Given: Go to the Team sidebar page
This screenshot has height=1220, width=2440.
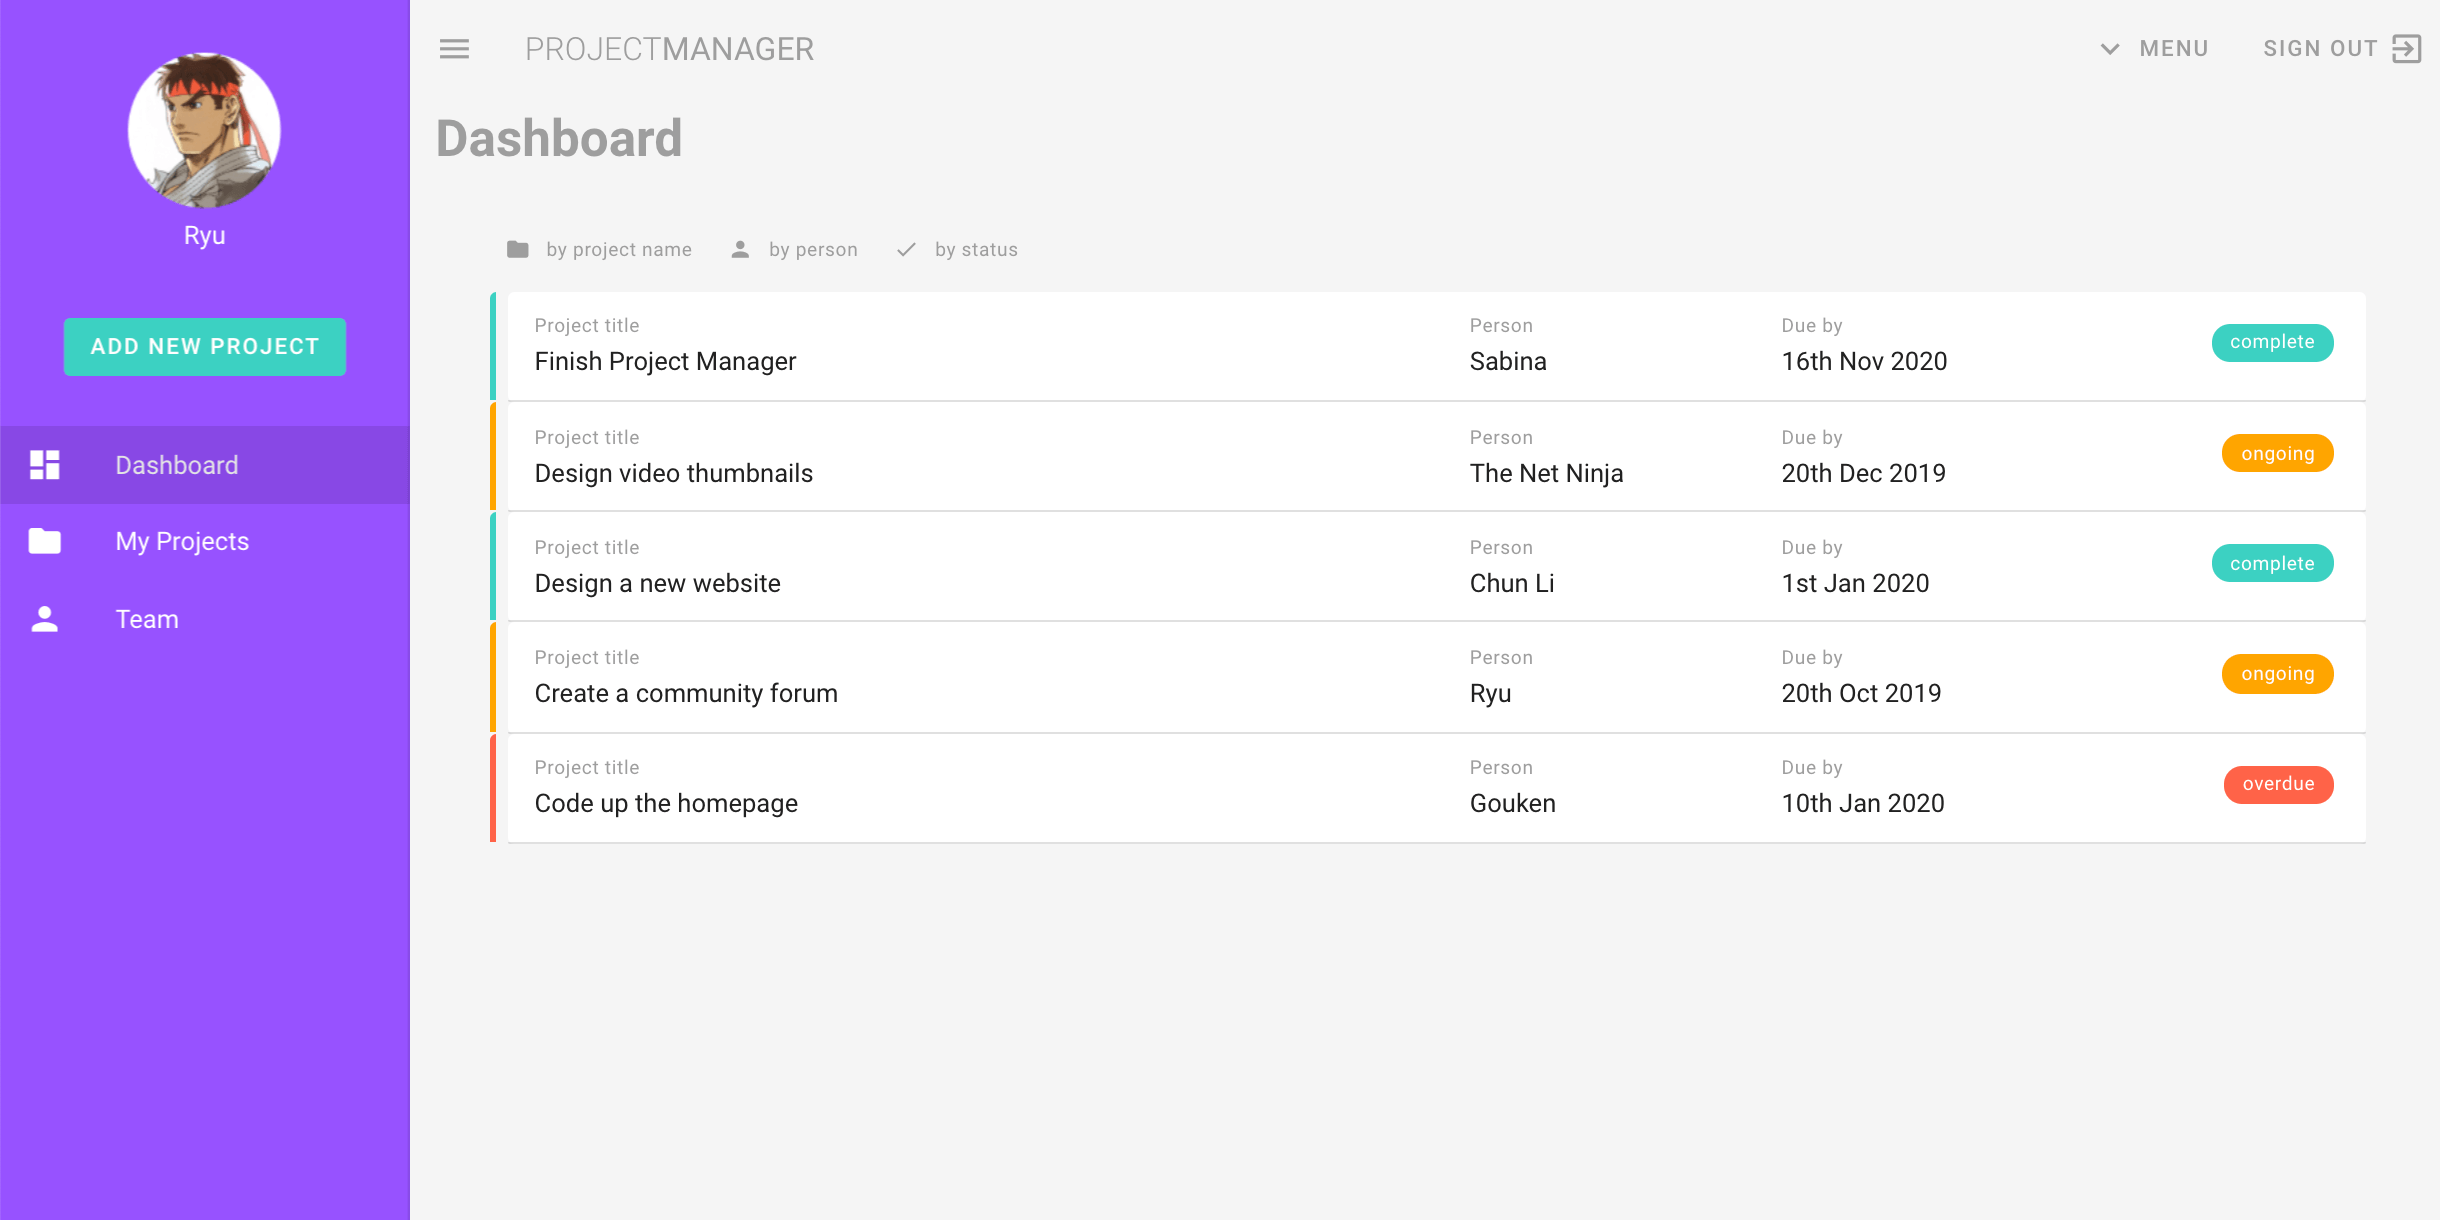Looking at the screenshot, I should (x=147, y=619).
